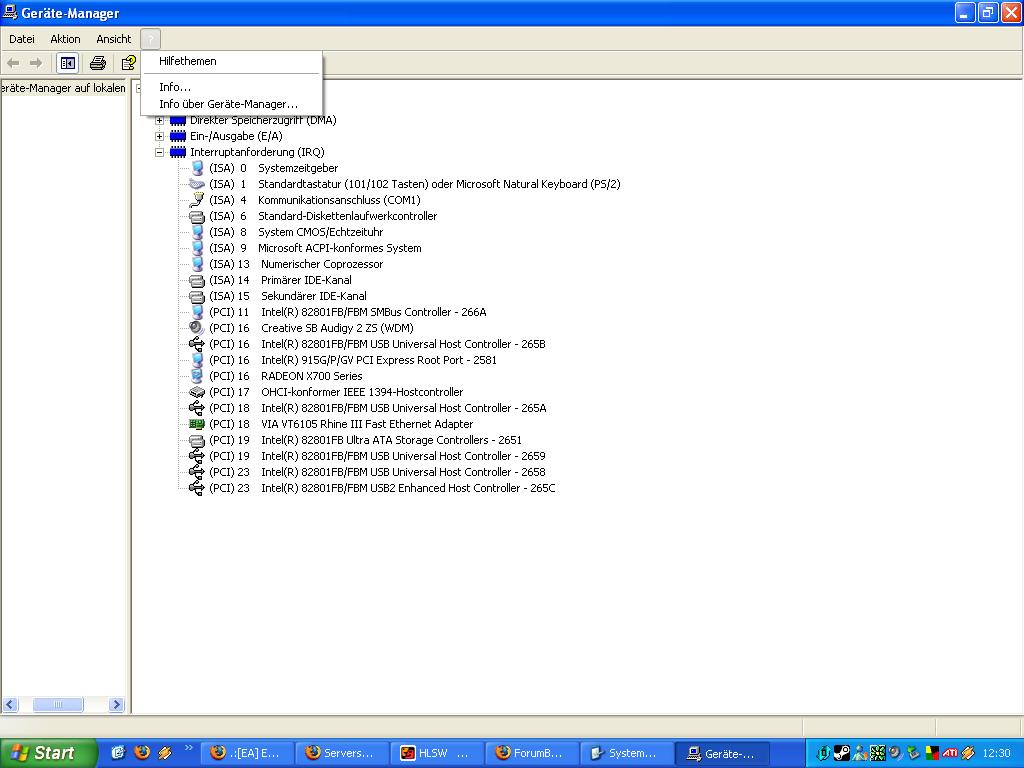This screenshot has height=768, width=1024.
Task: Click the Interruptanforderung (IRQ) chip icon
Action: pyautogui.click(x=178, y=152)
